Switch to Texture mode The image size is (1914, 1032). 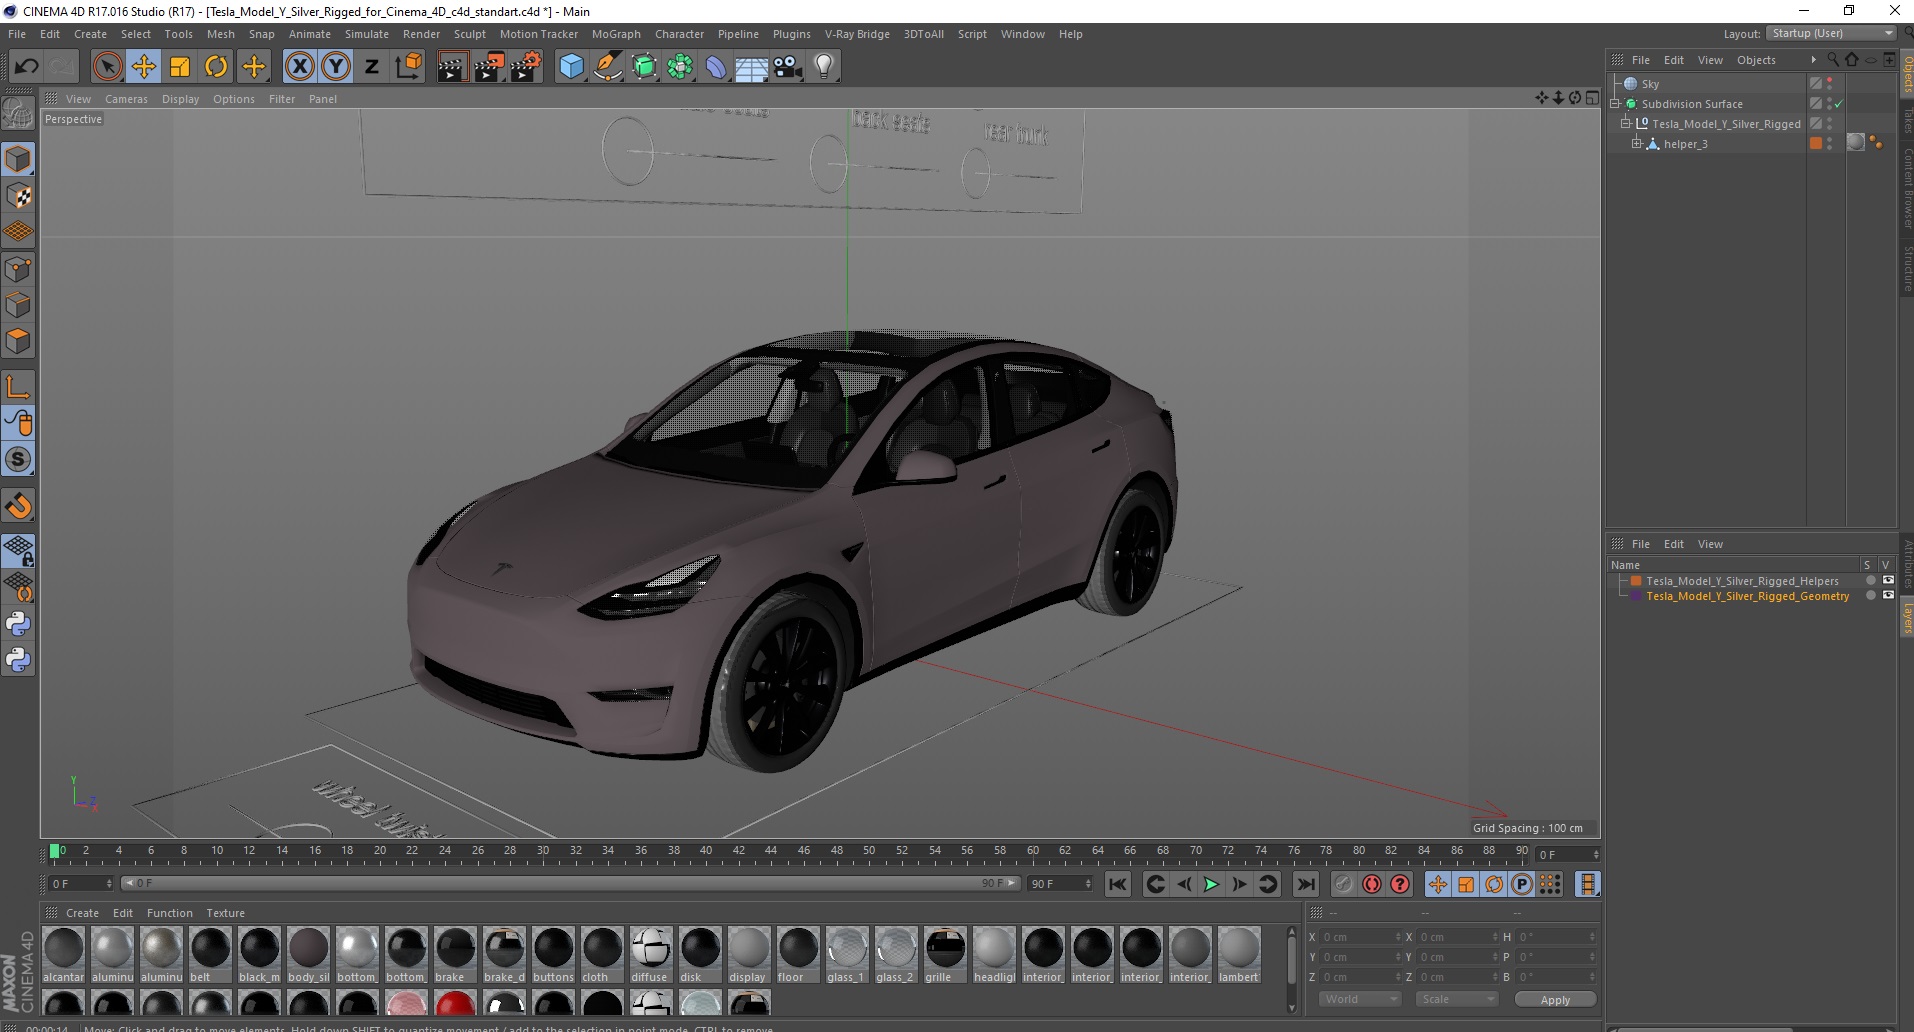(18, 196)
